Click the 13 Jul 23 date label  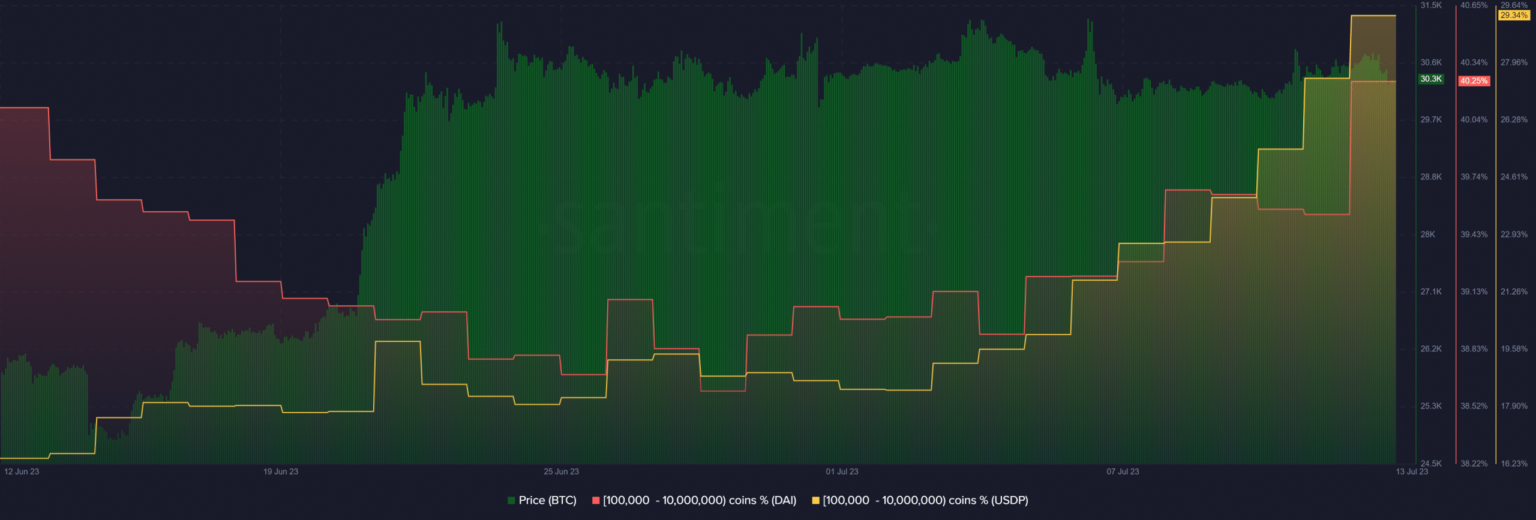tap(1412, 470)
